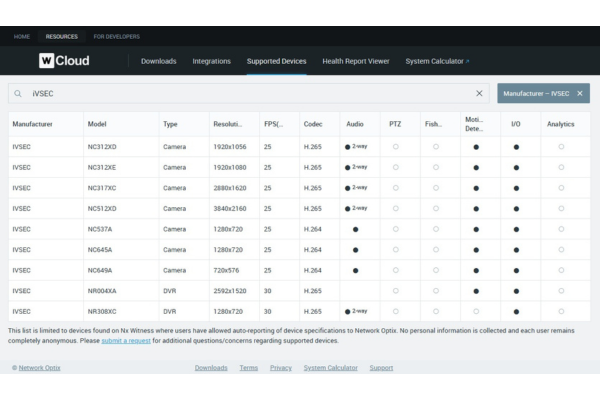Select the Supported Devices tab

tap(276, 61)
